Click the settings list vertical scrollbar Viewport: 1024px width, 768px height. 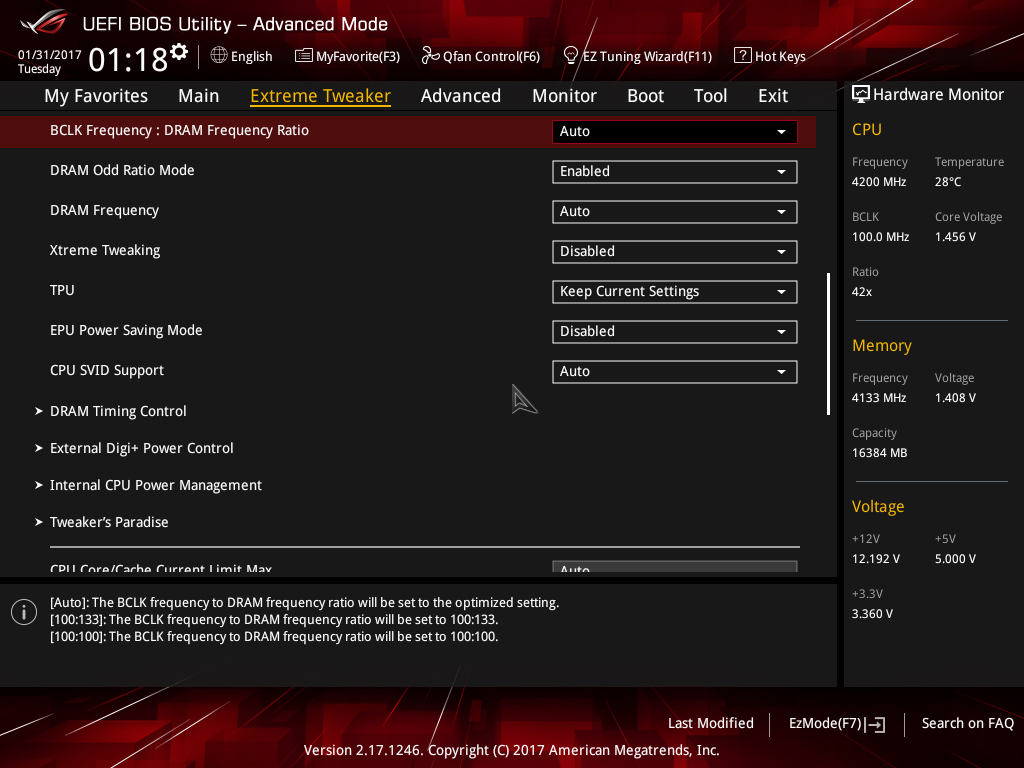click(x=828, y=344)
